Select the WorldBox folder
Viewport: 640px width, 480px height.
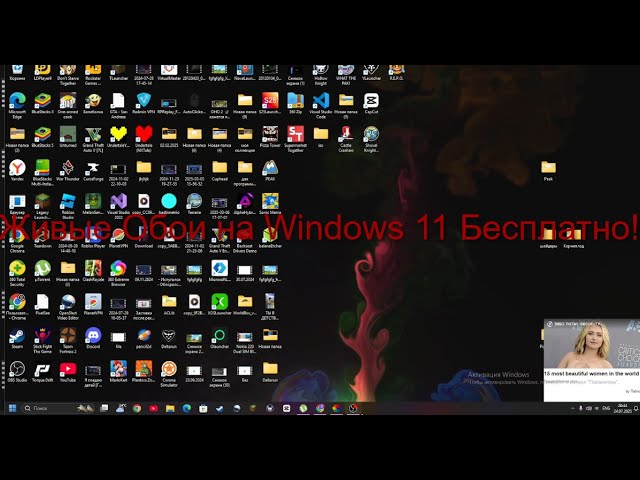click(245, 305)
